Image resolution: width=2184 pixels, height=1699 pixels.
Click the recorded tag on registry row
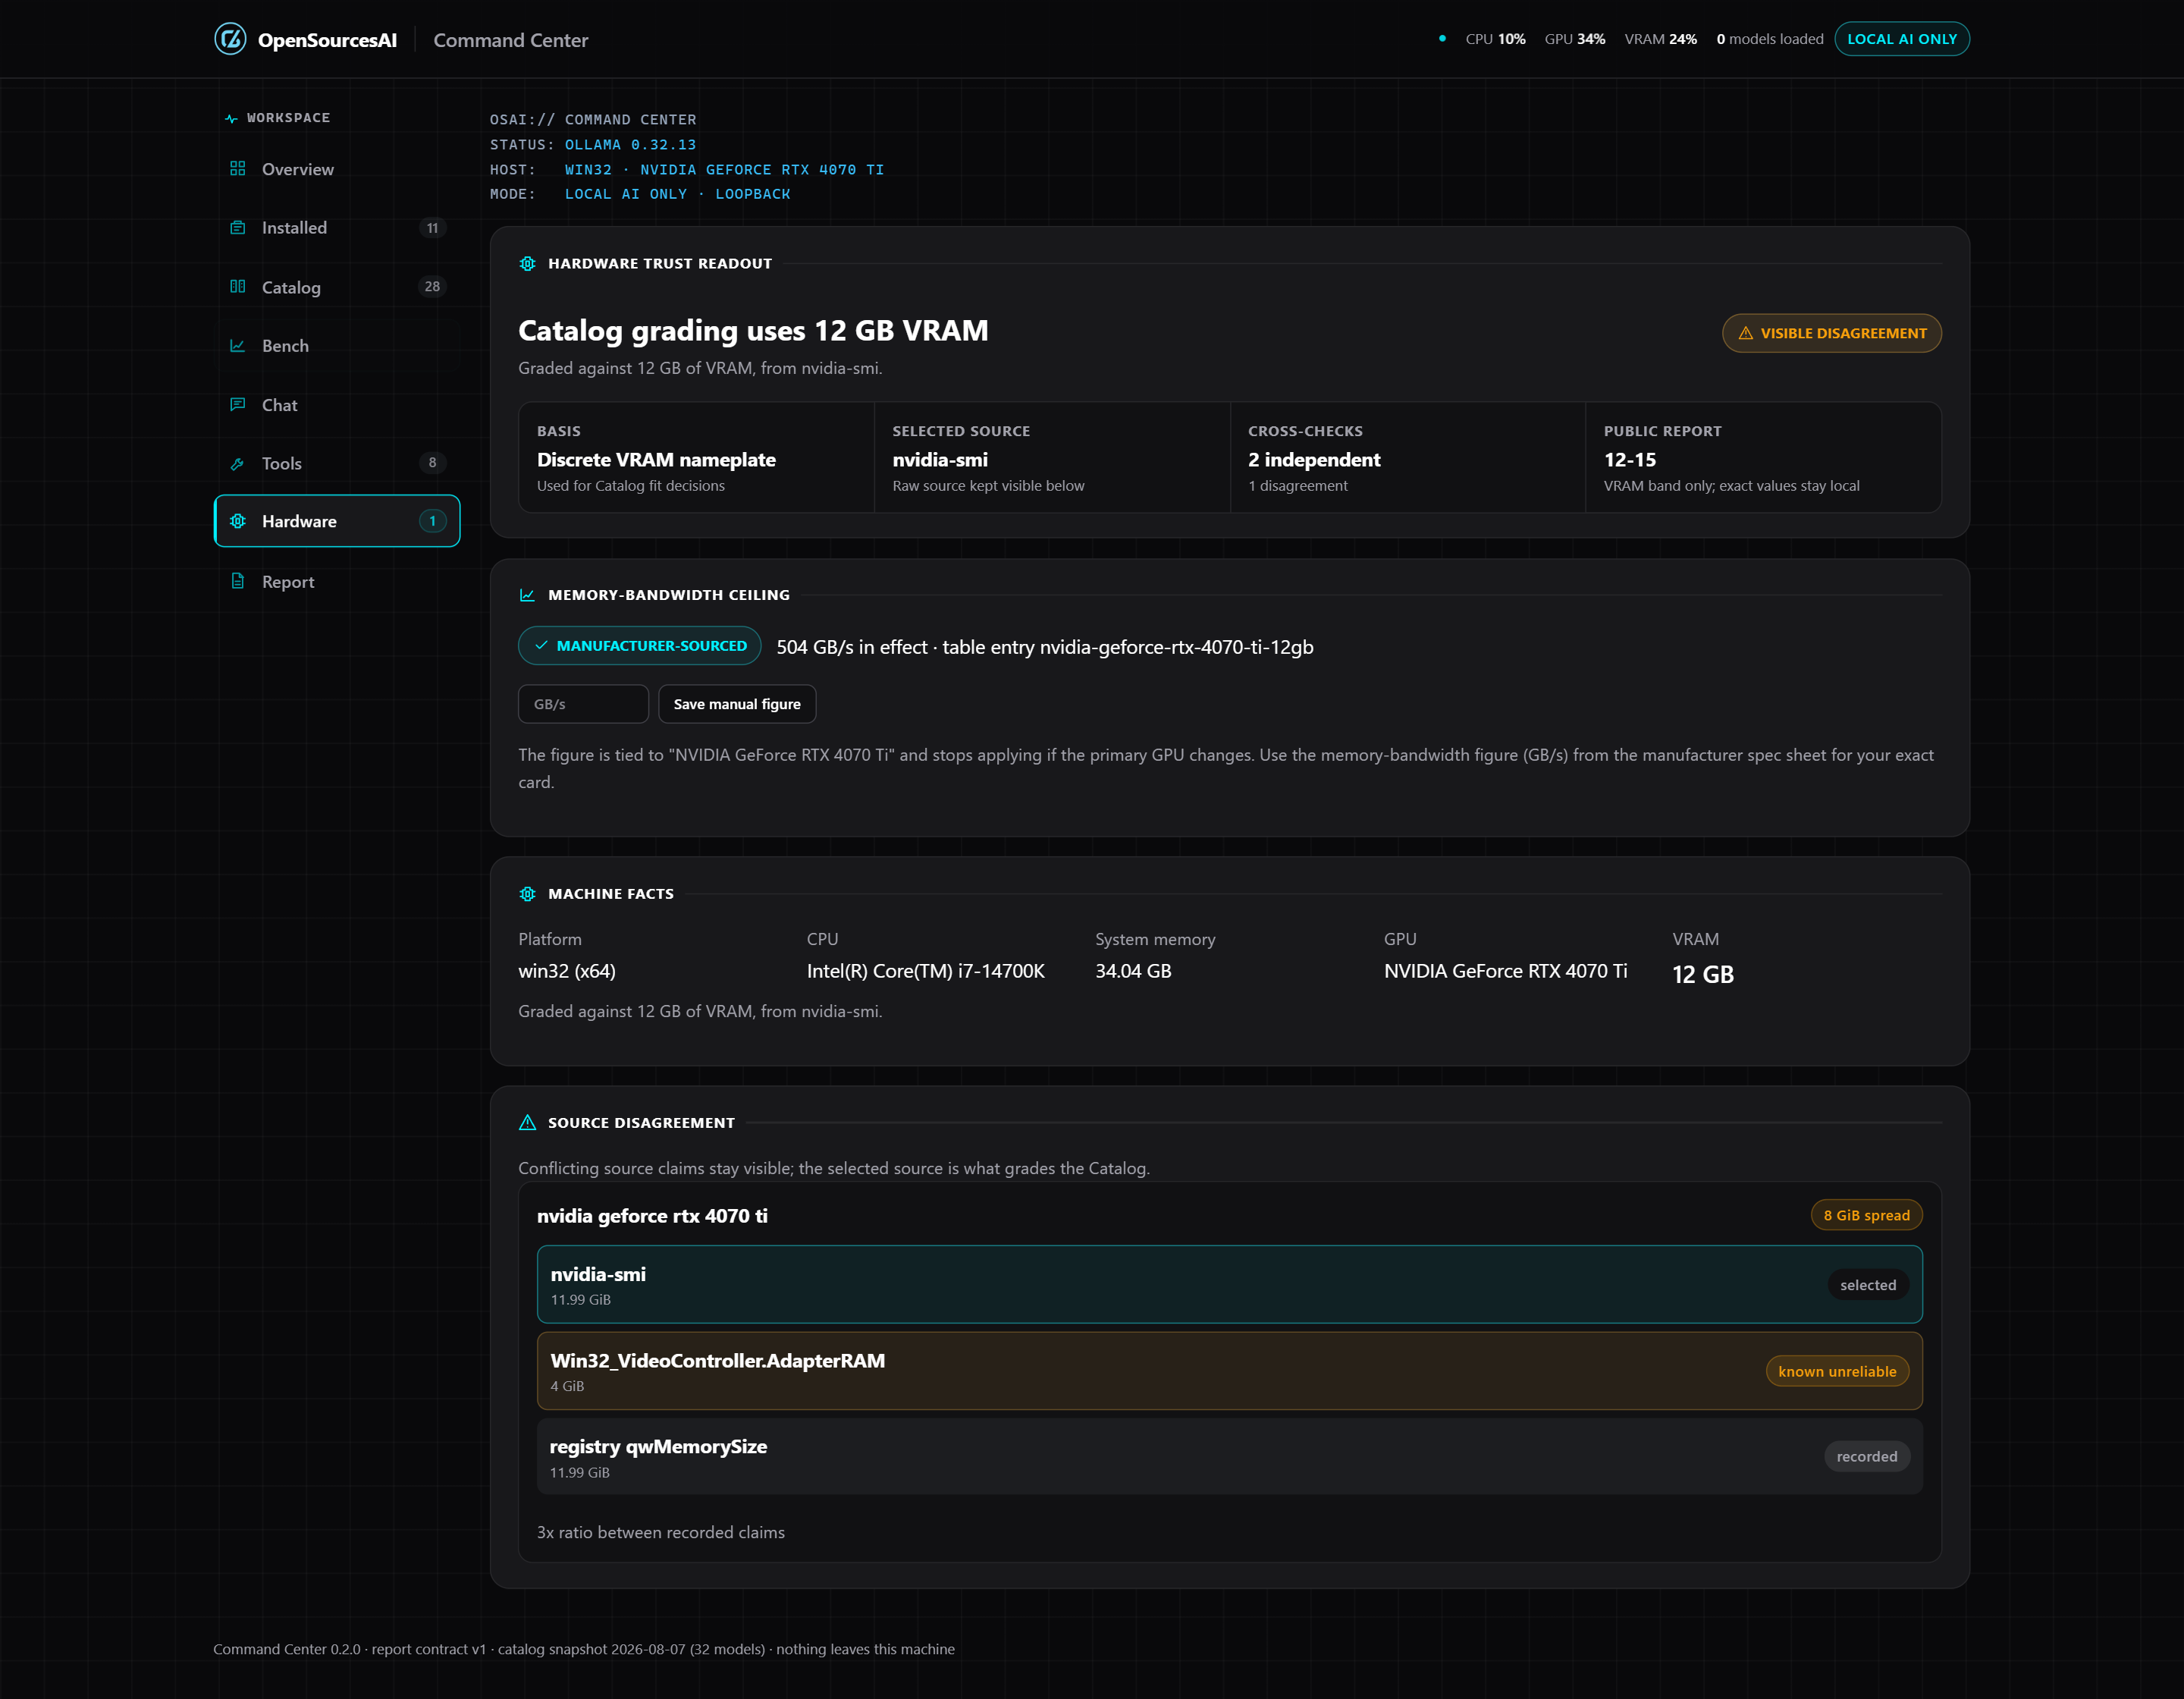[x=1867, y=1456]
